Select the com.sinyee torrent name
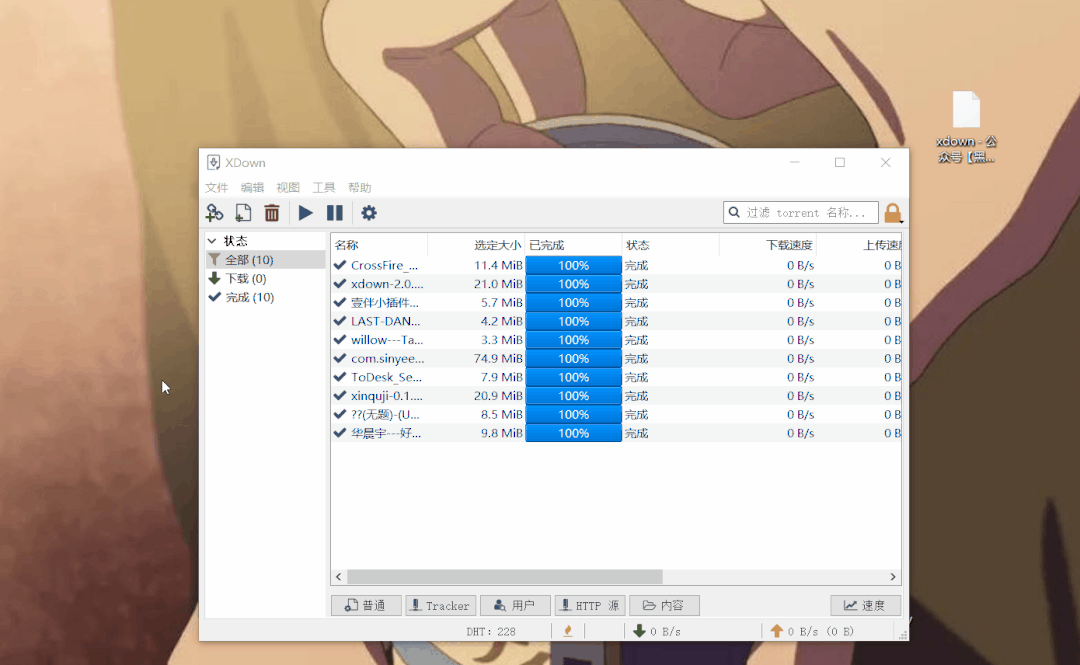This screenshot has width=1080, height=665. point(388,358)
